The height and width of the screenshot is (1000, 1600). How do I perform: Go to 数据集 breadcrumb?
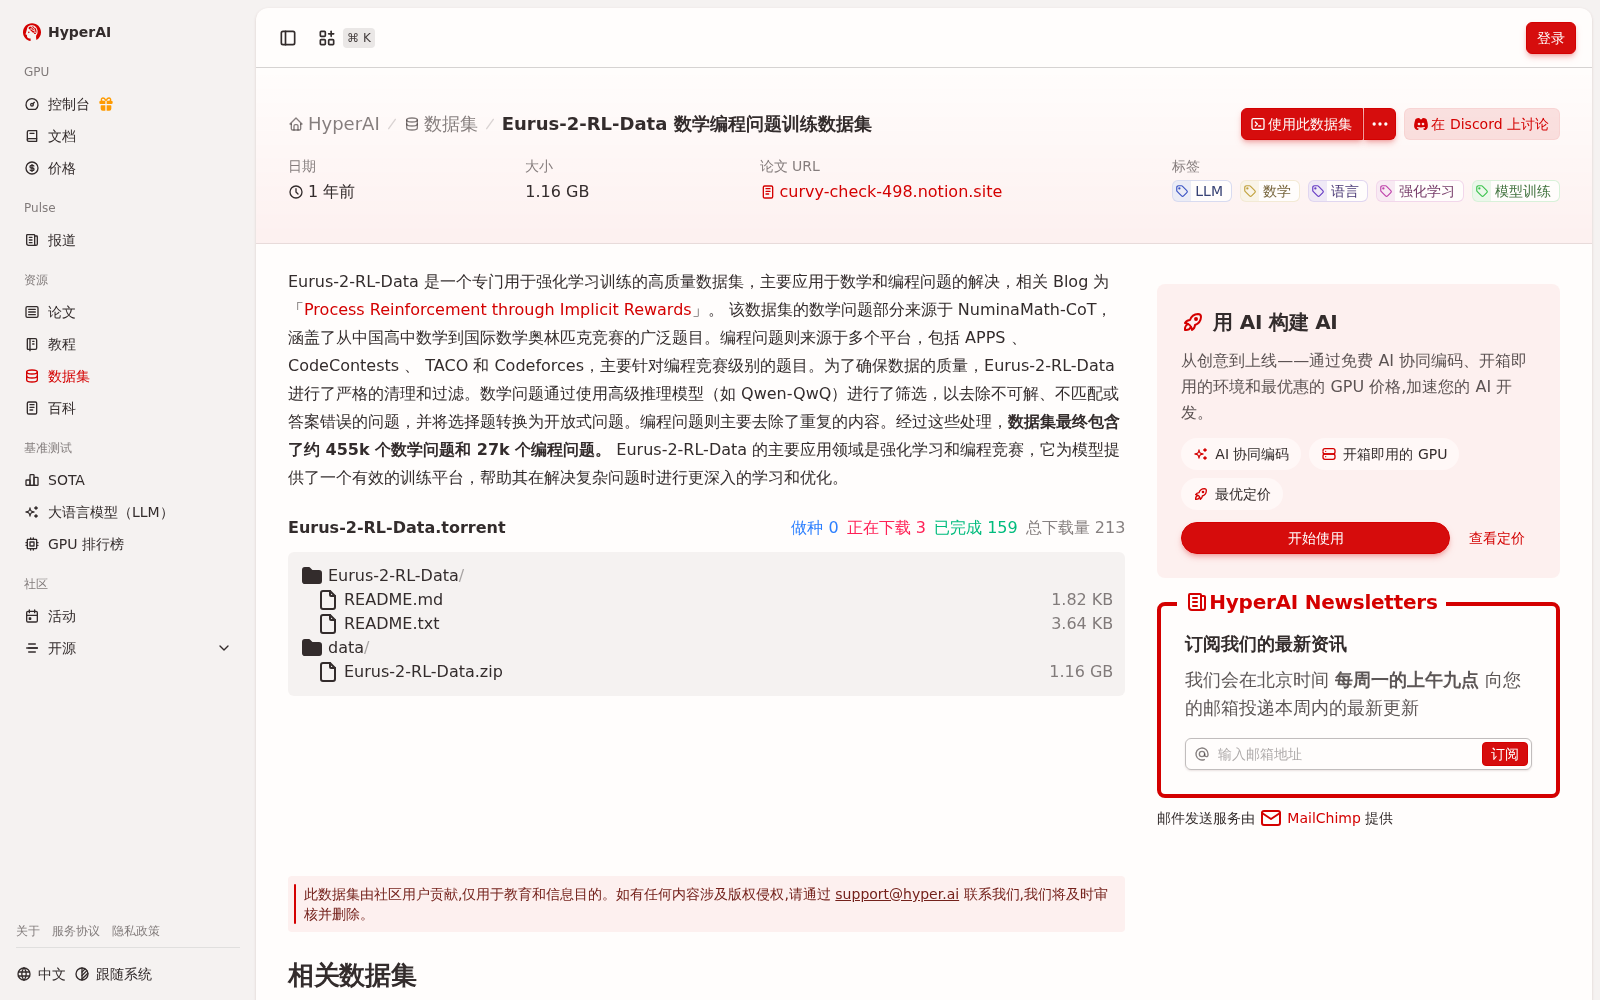441,124
